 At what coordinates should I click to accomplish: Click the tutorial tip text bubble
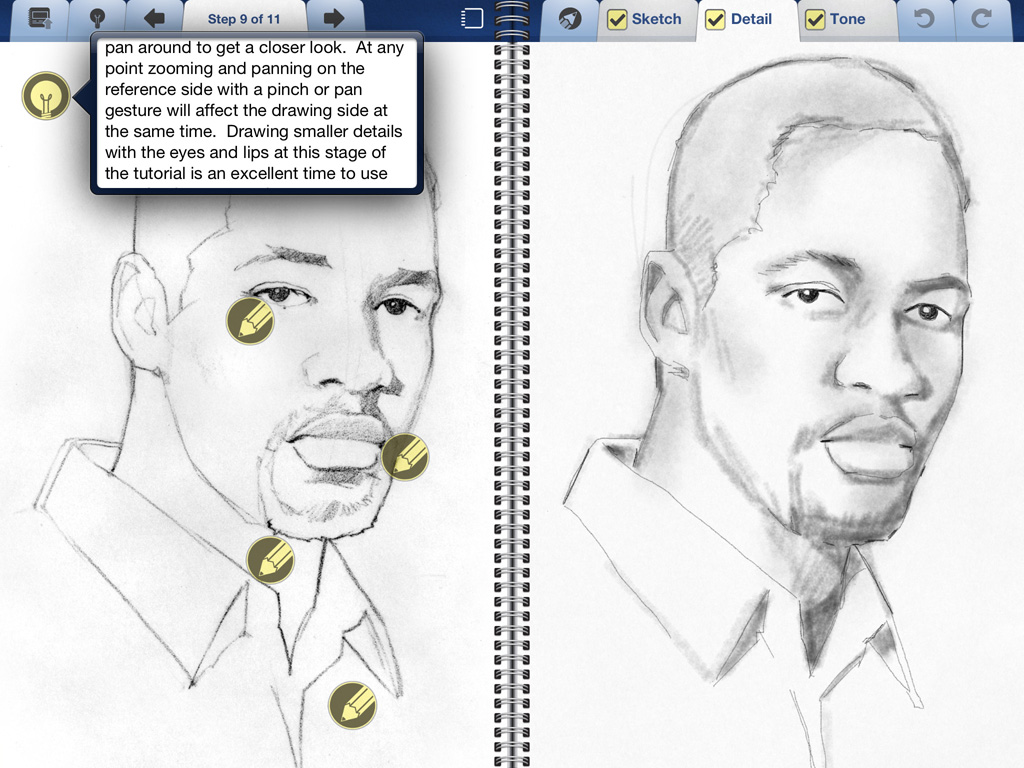pos(257,112)
